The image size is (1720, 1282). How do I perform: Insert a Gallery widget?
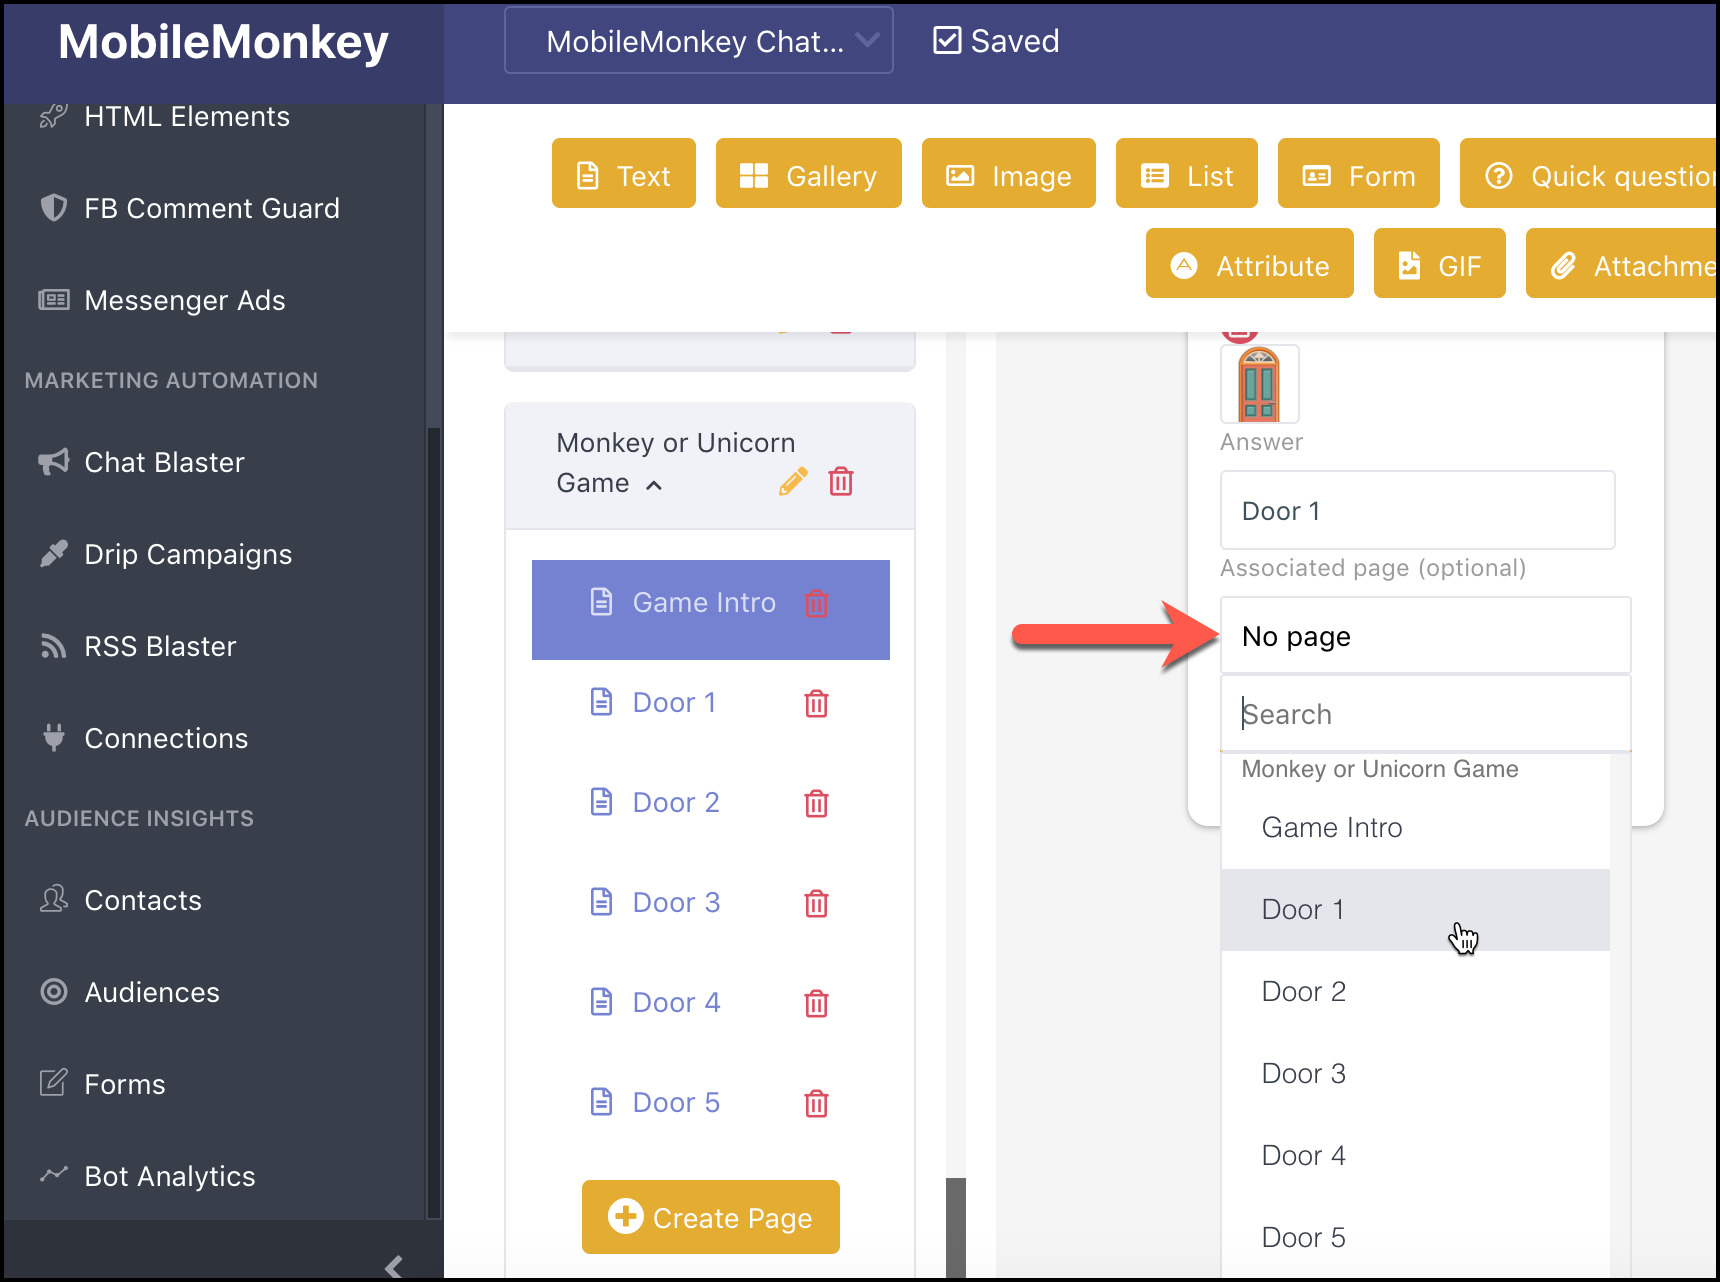click(808, 173)
